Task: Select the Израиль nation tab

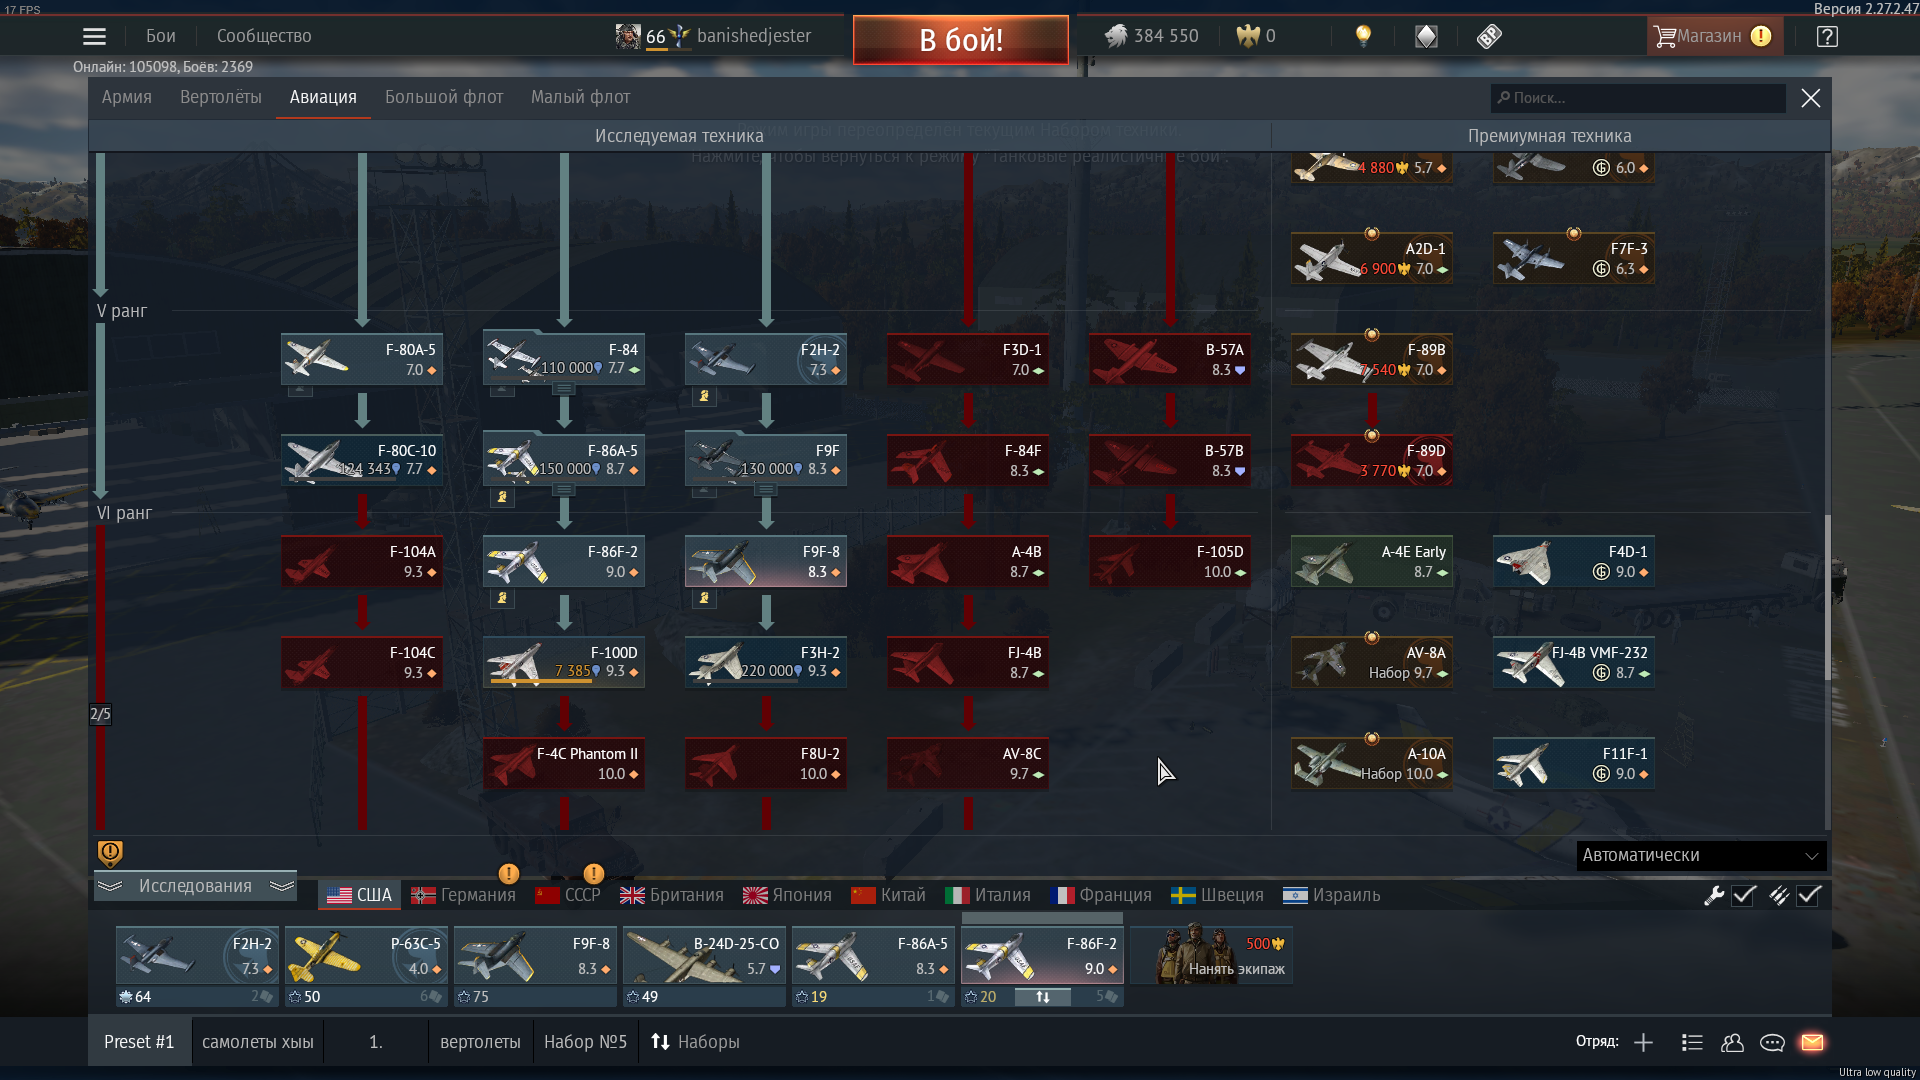Action: click(1332, 896)
